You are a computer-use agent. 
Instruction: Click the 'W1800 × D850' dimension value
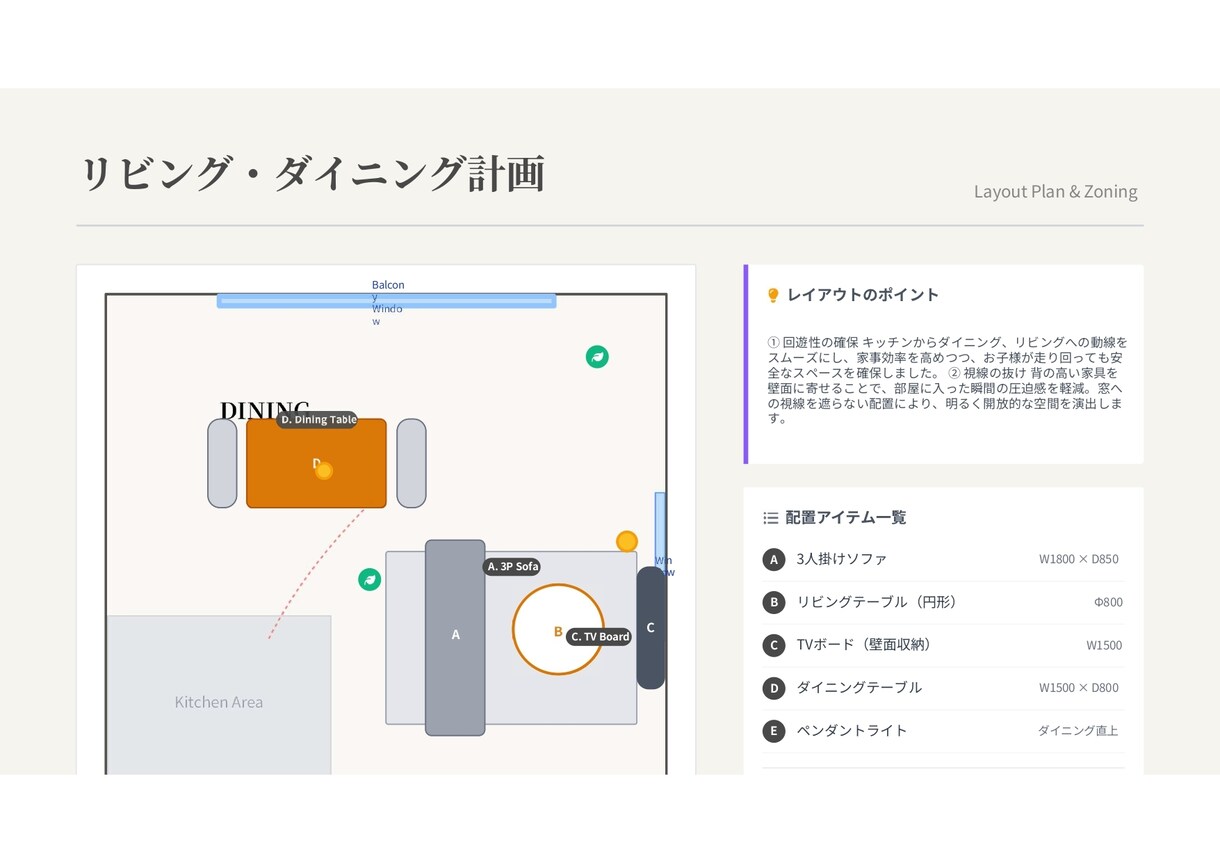click(1079, 559)
